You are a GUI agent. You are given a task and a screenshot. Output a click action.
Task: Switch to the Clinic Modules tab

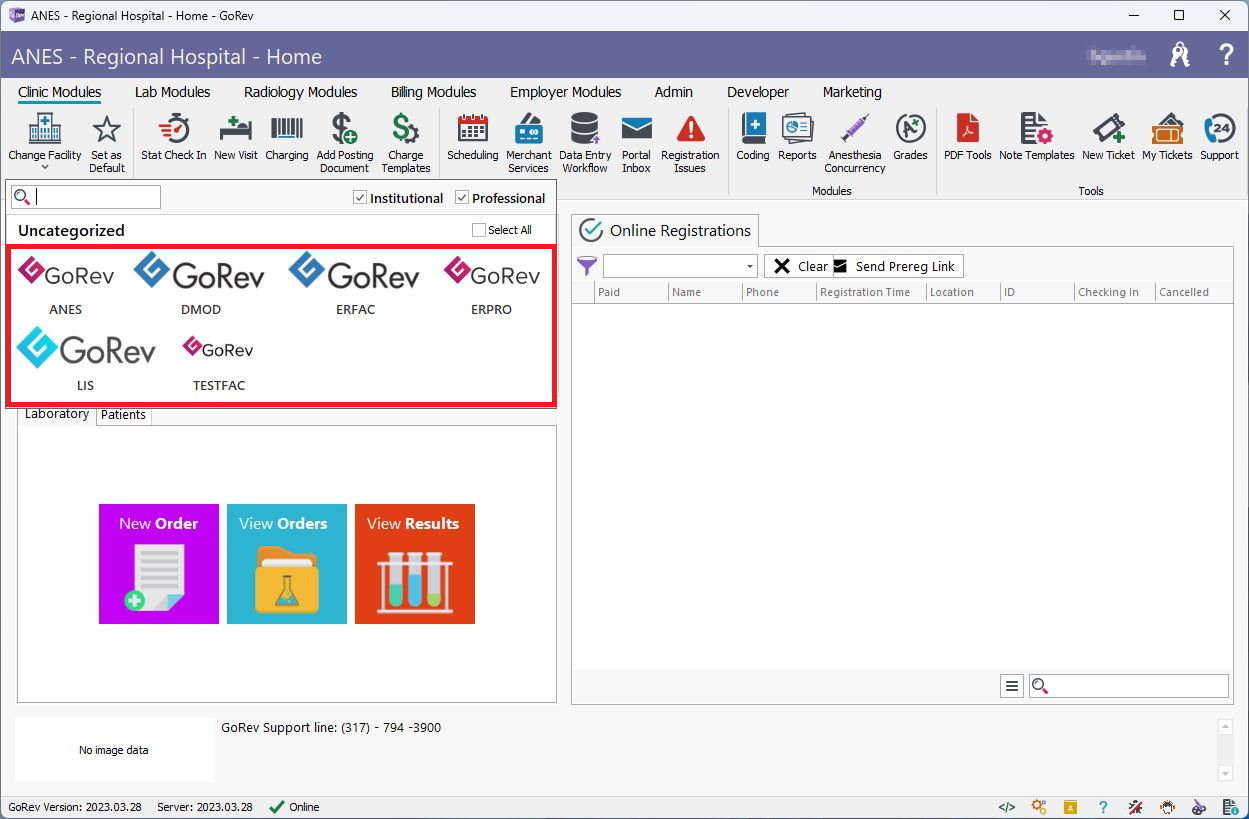tap(60, 92)
